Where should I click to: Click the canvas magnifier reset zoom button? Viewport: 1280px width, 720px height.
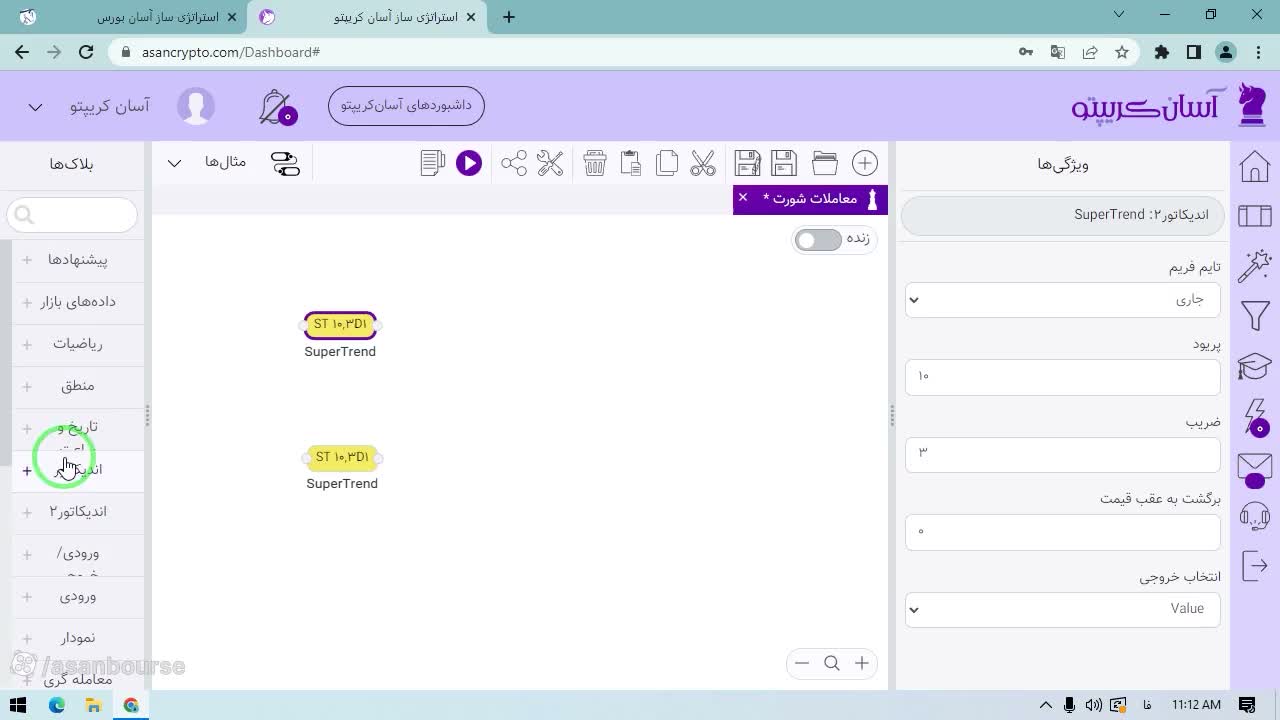pos(832,663)
